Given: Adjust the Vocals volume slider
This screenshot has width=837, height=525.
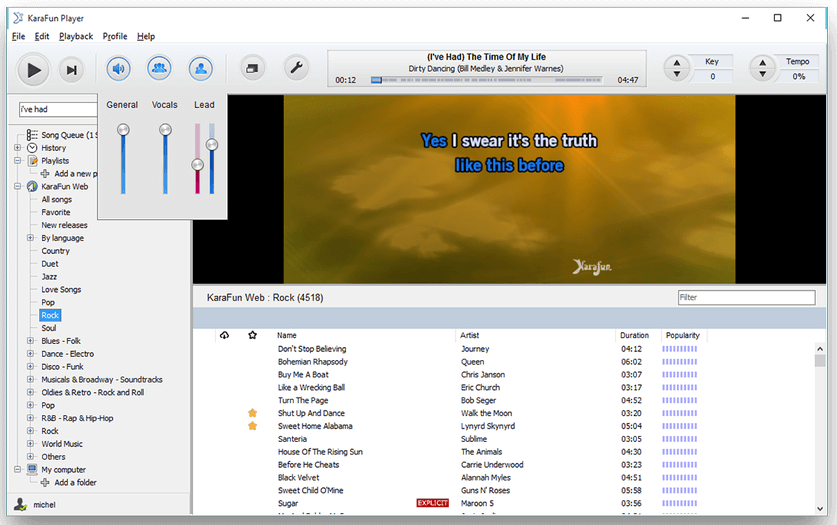Looking at the screenshot, I should (165, 130).
